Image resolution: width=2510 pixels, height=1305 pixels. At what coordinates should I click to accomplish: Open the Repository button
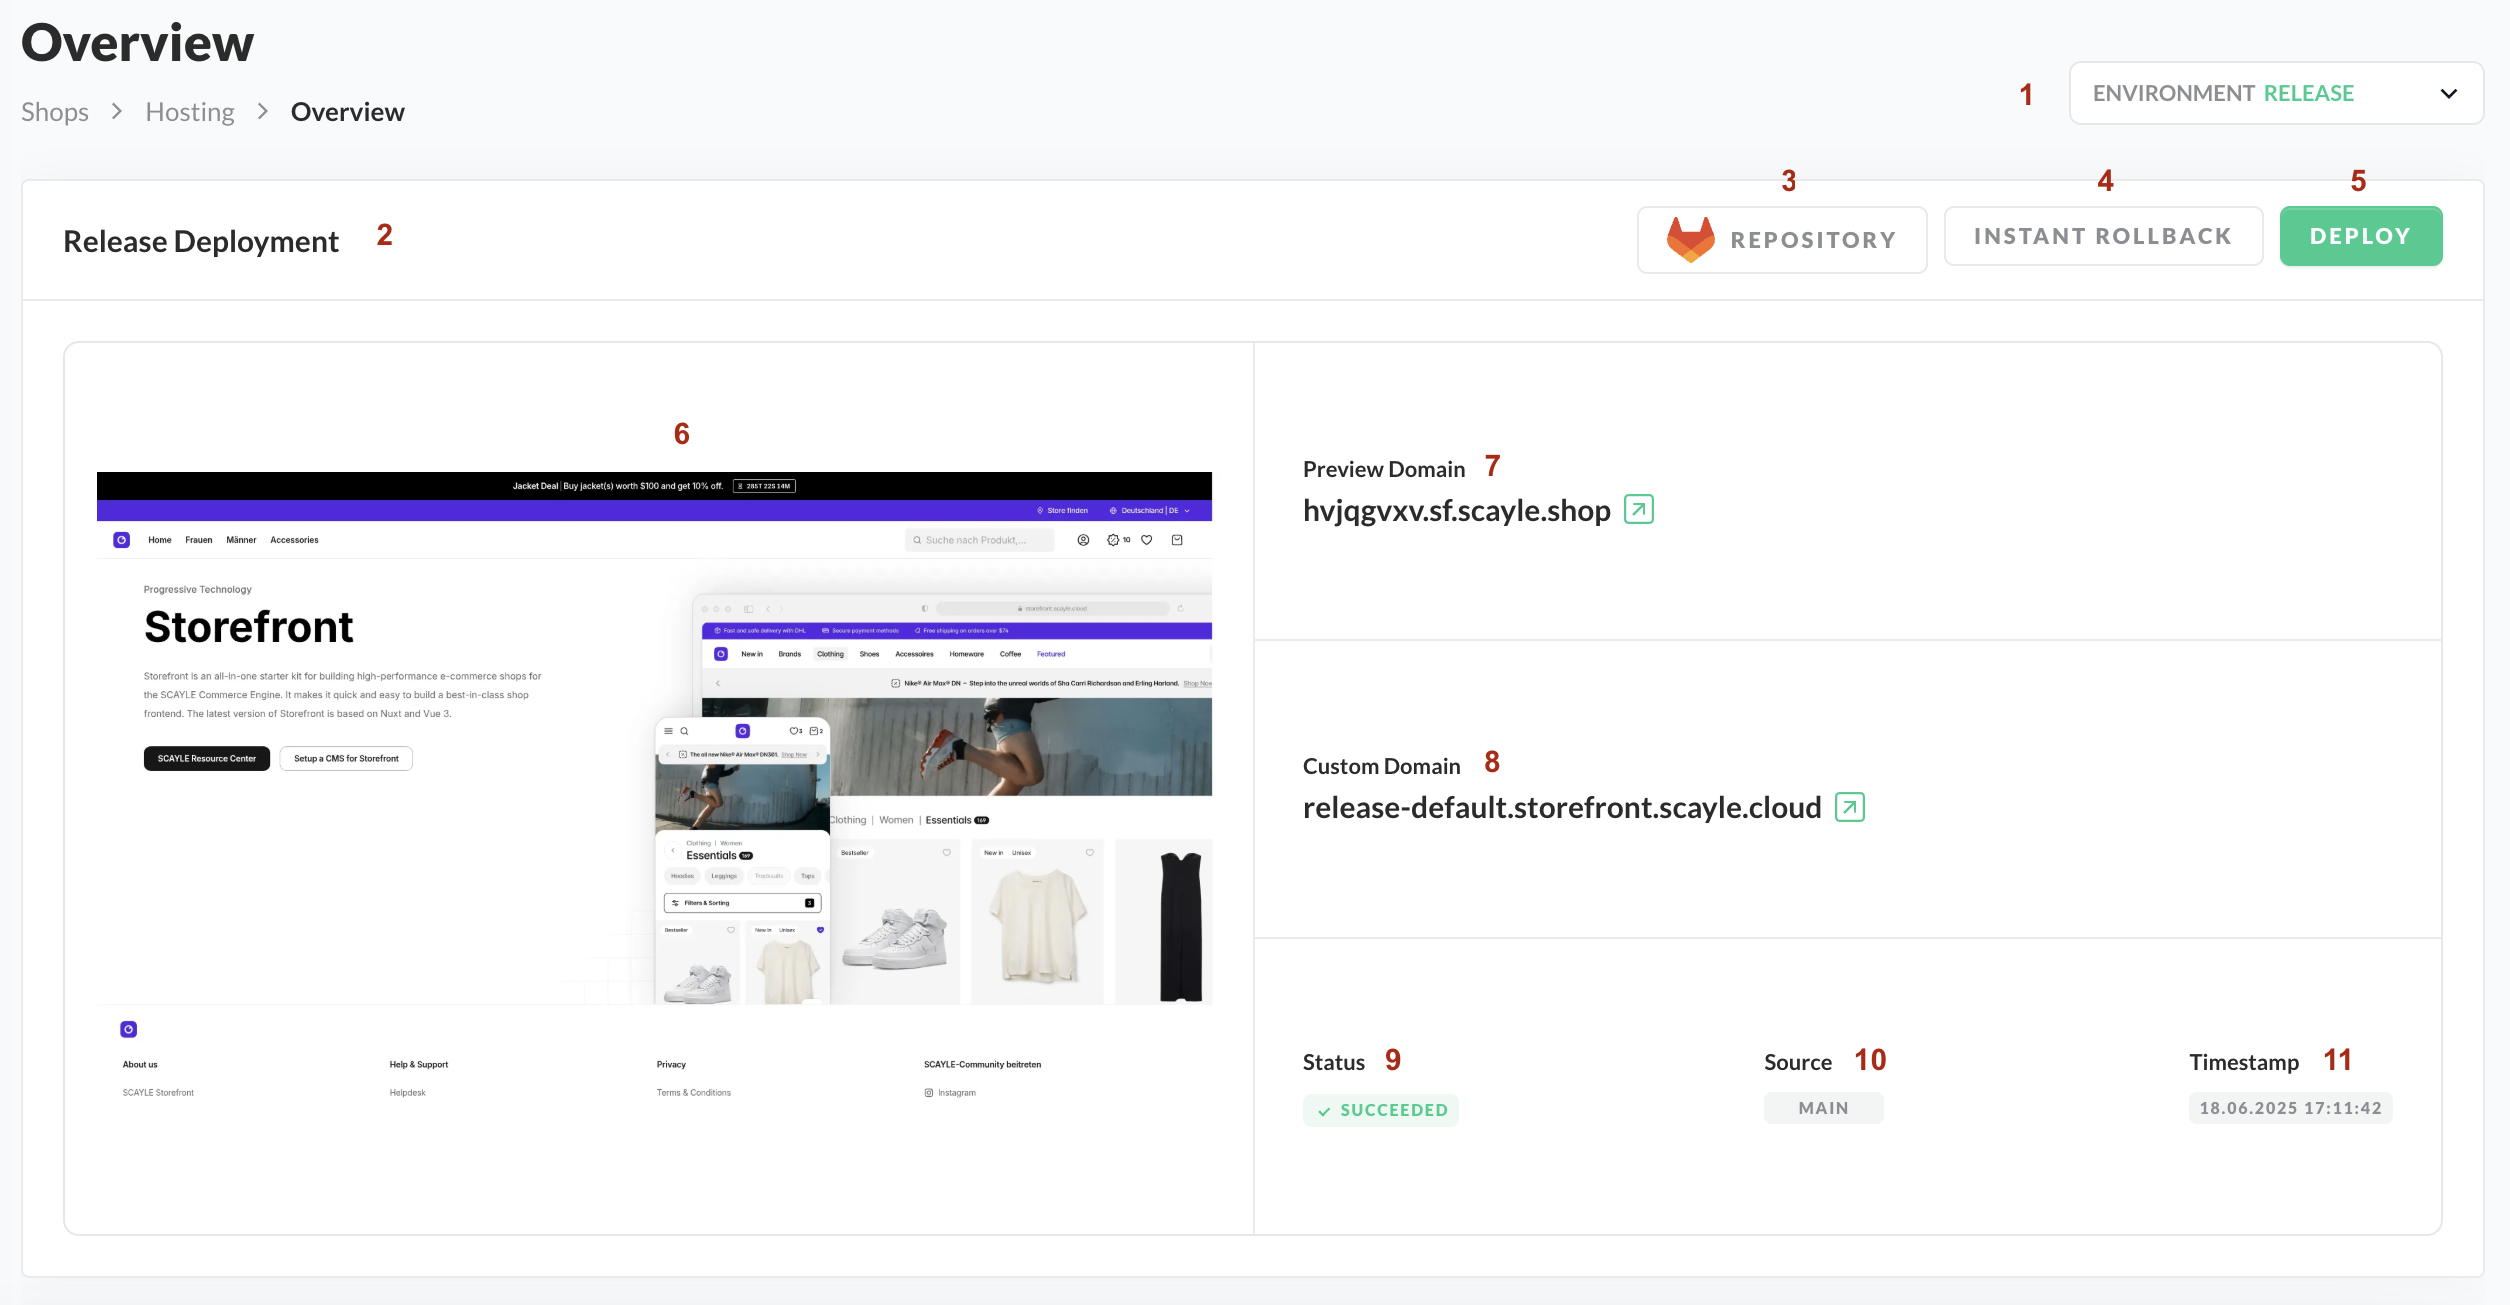[x=1781, y=240]
